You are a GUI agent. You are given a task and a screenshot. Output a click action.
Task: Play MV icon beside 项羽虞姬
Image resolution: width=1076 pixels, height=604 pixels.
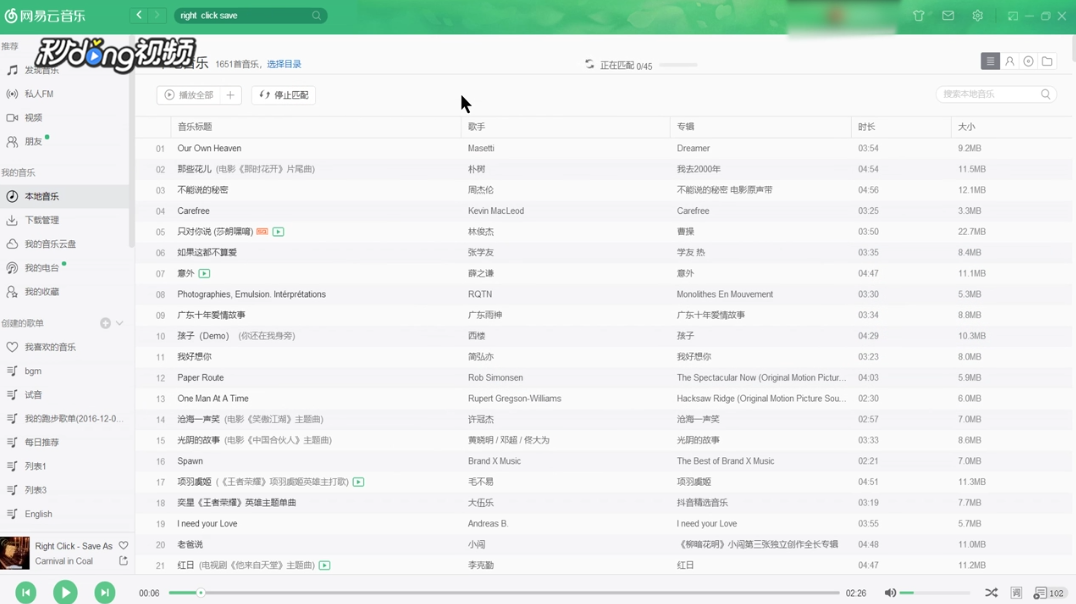[358, 482]
